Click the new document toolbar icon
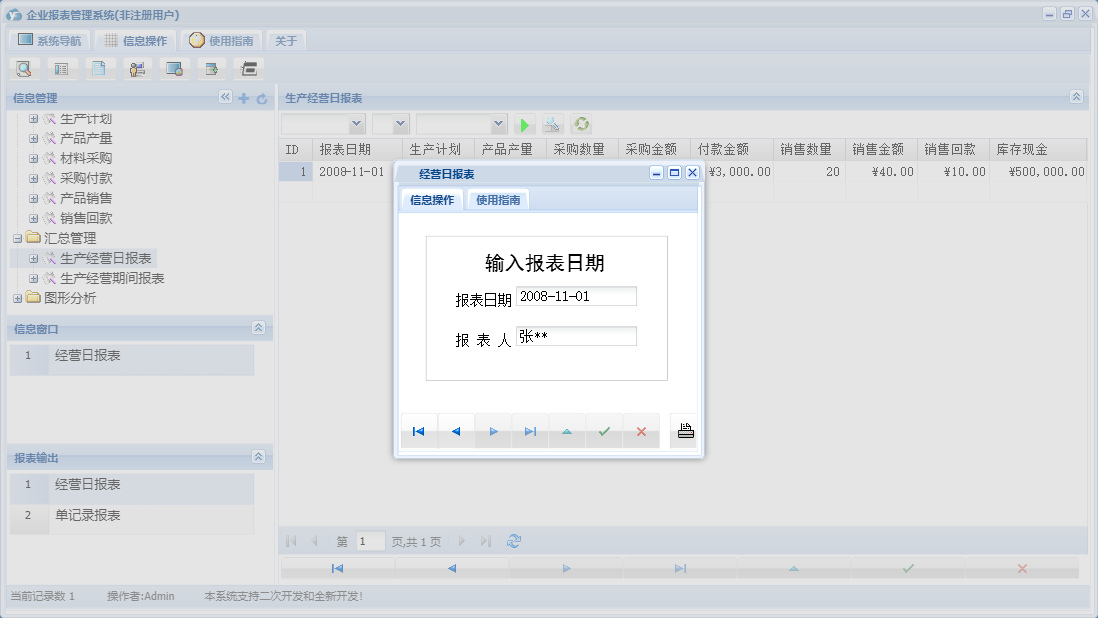This screenshot has height=618, width=1098. point(98,68)
